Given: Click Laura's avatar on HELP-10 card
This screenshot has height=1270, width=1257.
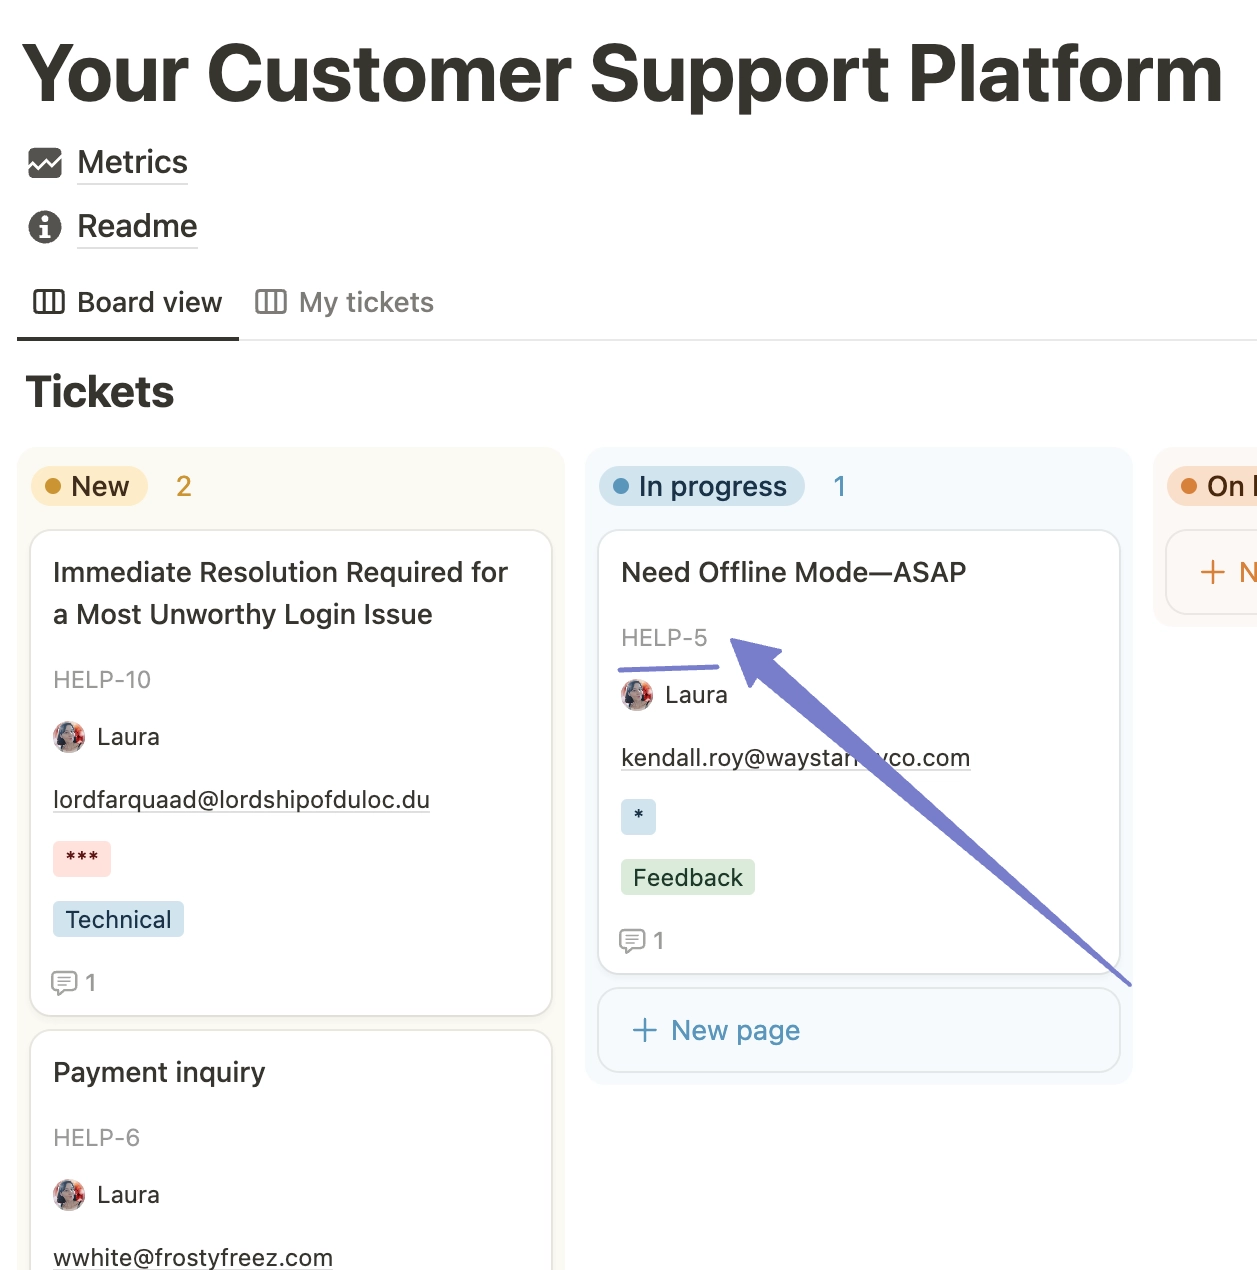Looking at the screenshot, I should pos(69,737).
